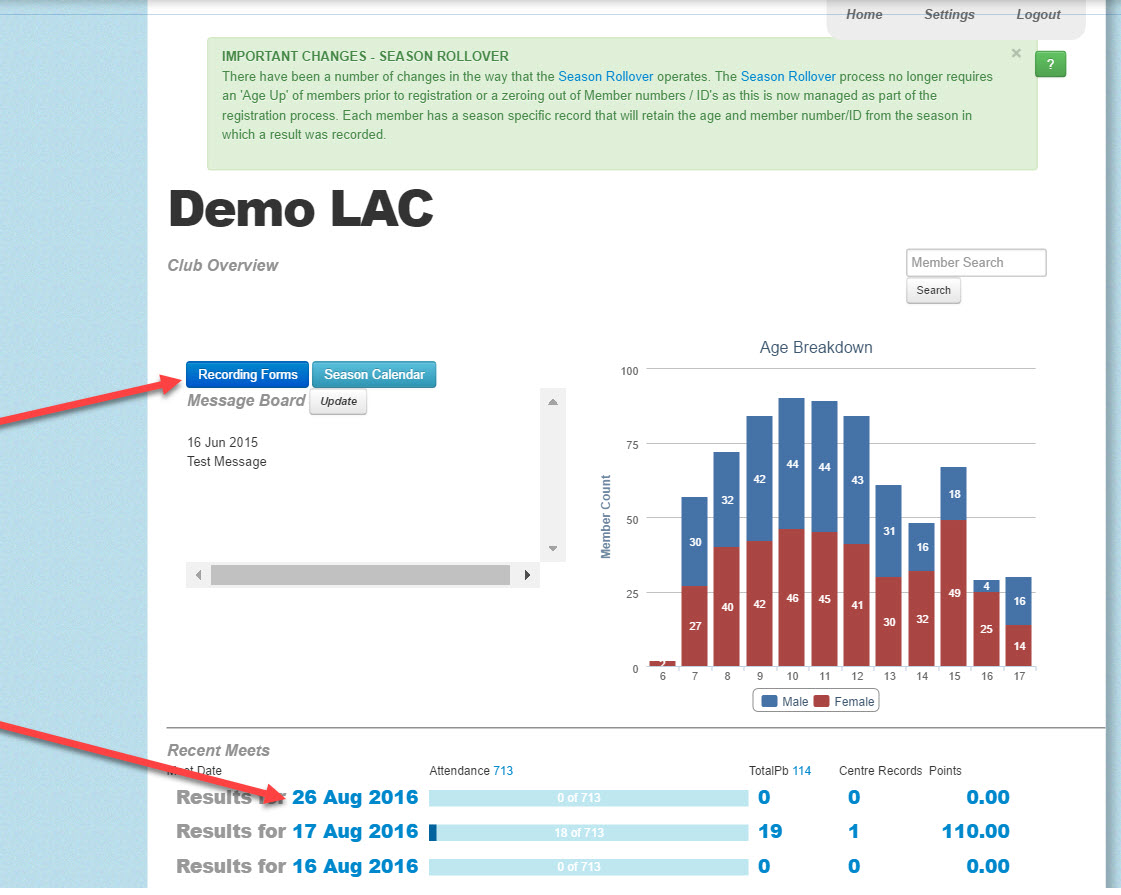Click the Attendance 713 link
This screenshot has width=1121, height=895.
coord(500,771)
